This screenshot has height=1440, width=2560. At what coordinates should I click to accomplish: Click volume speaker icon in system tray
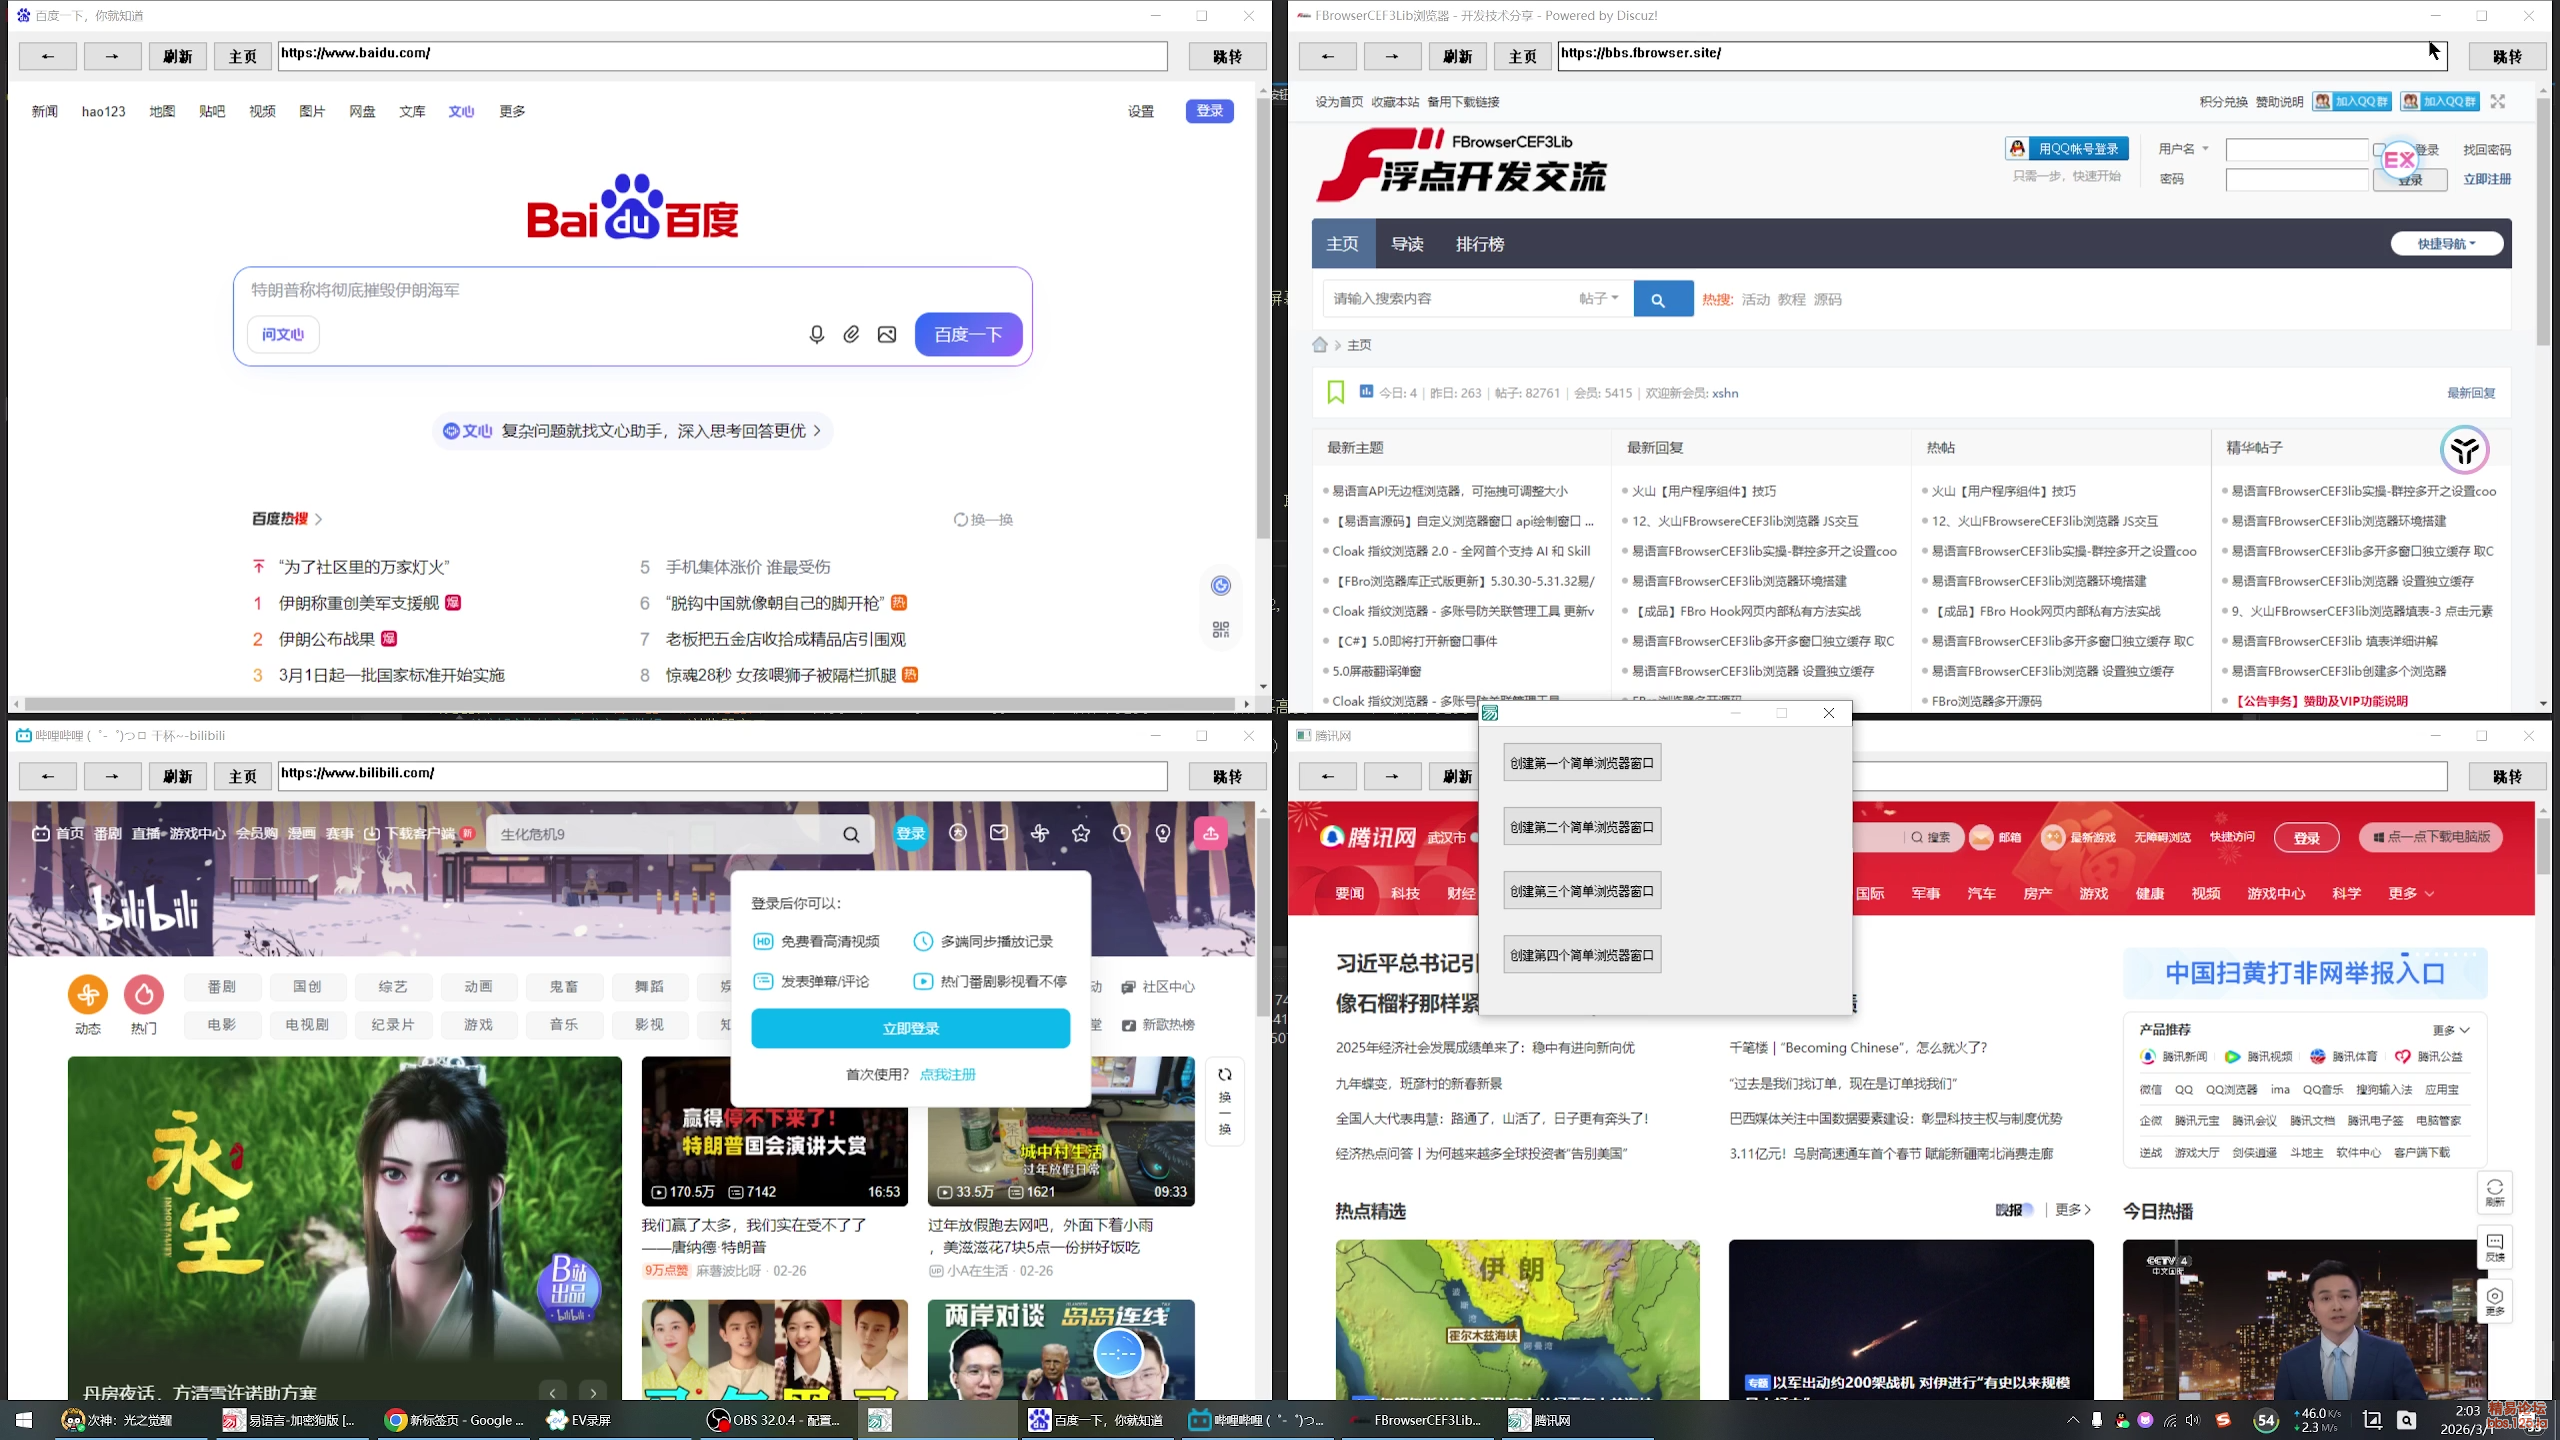point(2193,1420)
